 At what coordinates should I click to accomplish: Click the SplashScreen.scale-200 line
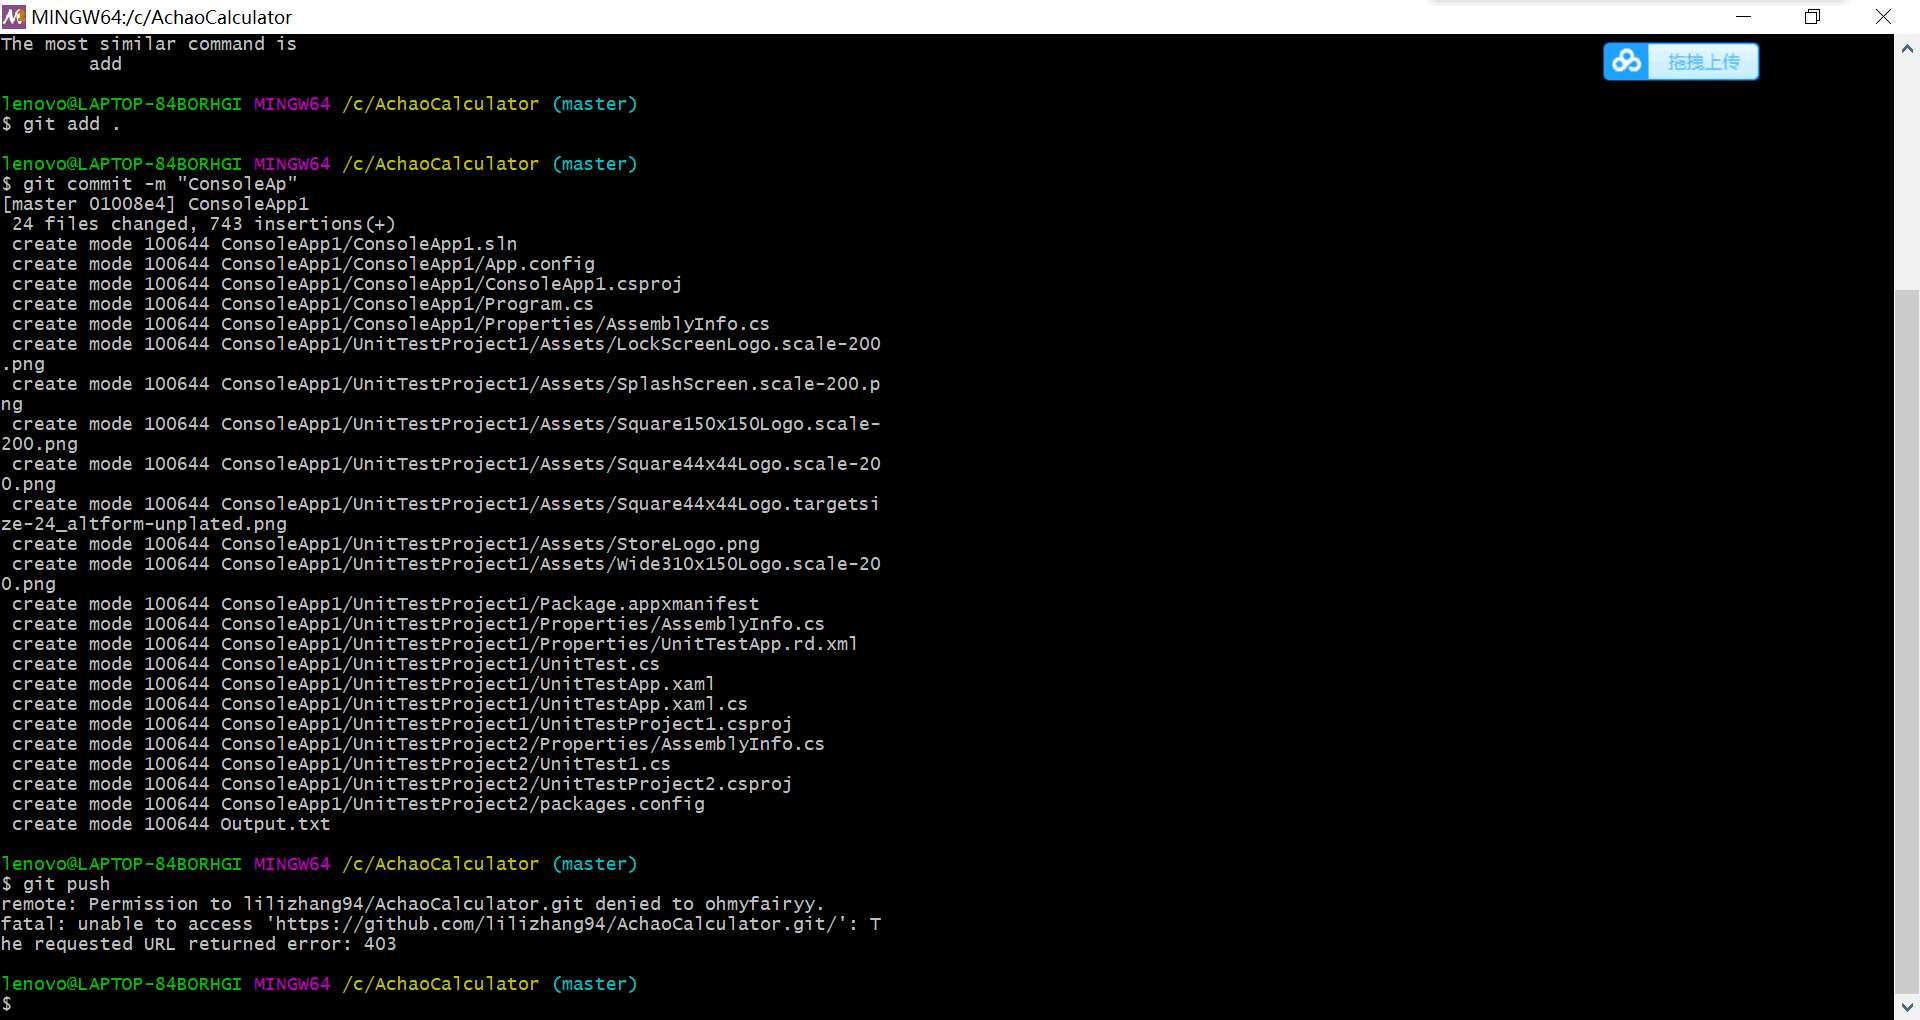click(446, 384)
